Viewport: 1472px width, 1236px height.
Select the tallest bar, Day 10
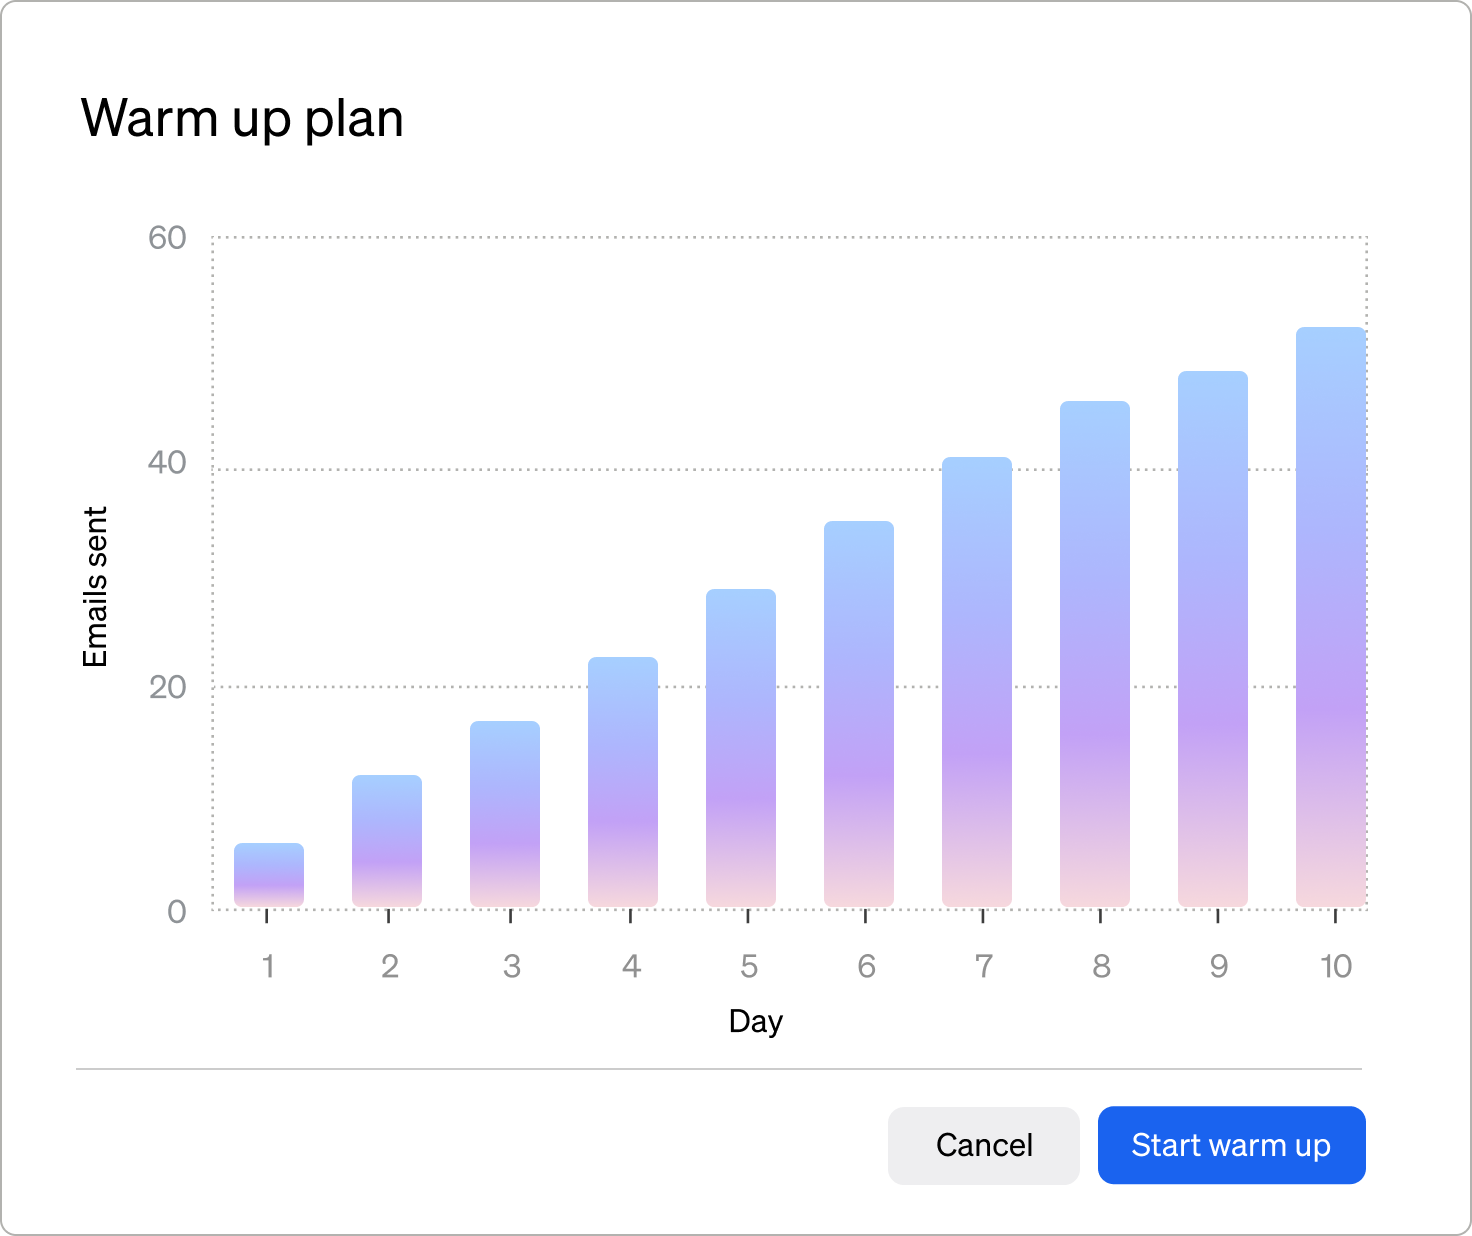pyautogui.click(x=1331, y=617)
